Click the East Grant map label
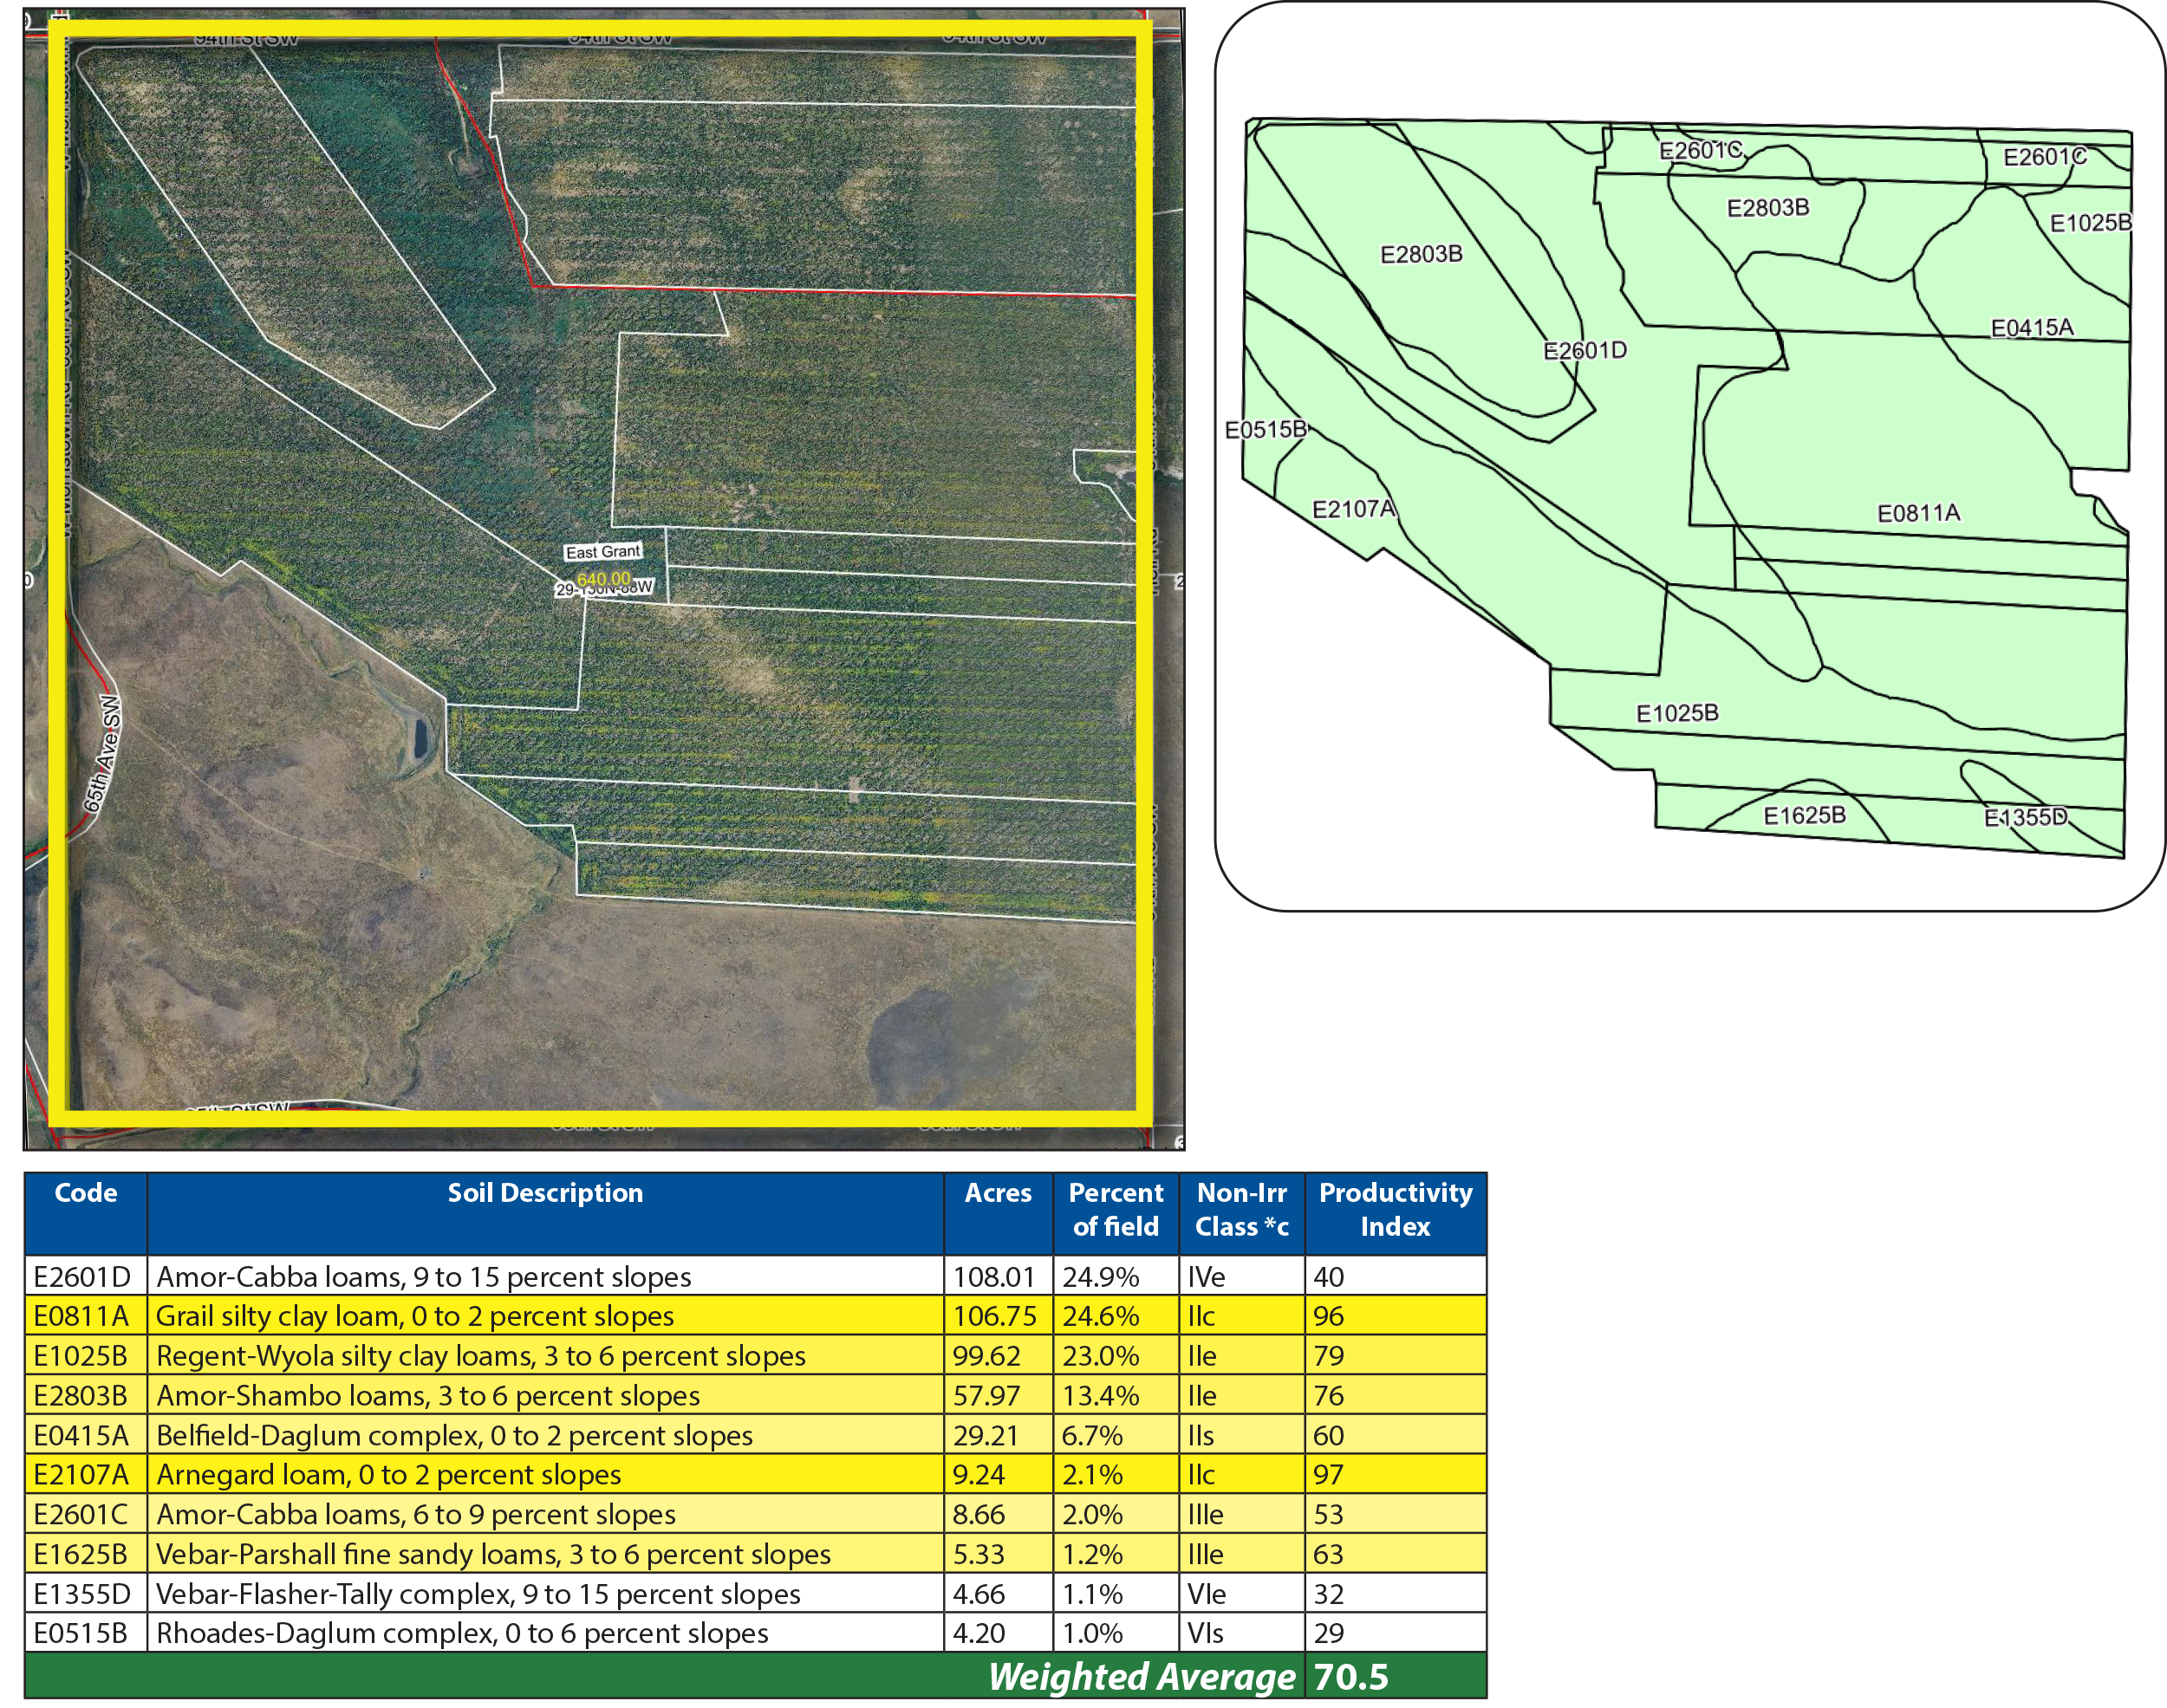Viewport: 2167px width, 1708px height. click(x=602, y=552)
